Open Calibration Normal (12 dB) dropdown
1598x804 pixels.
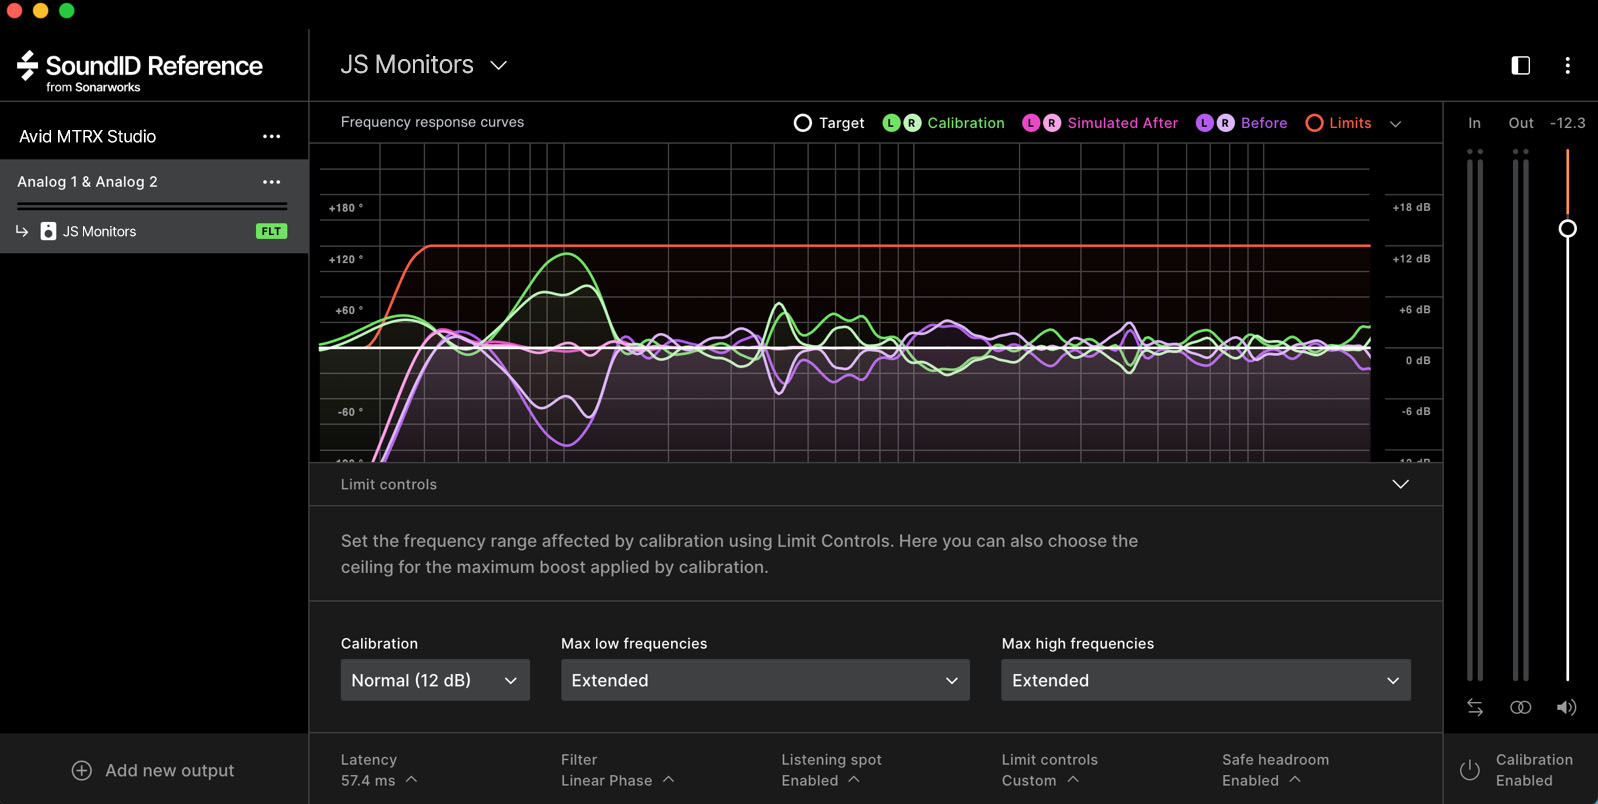(435, 680)
